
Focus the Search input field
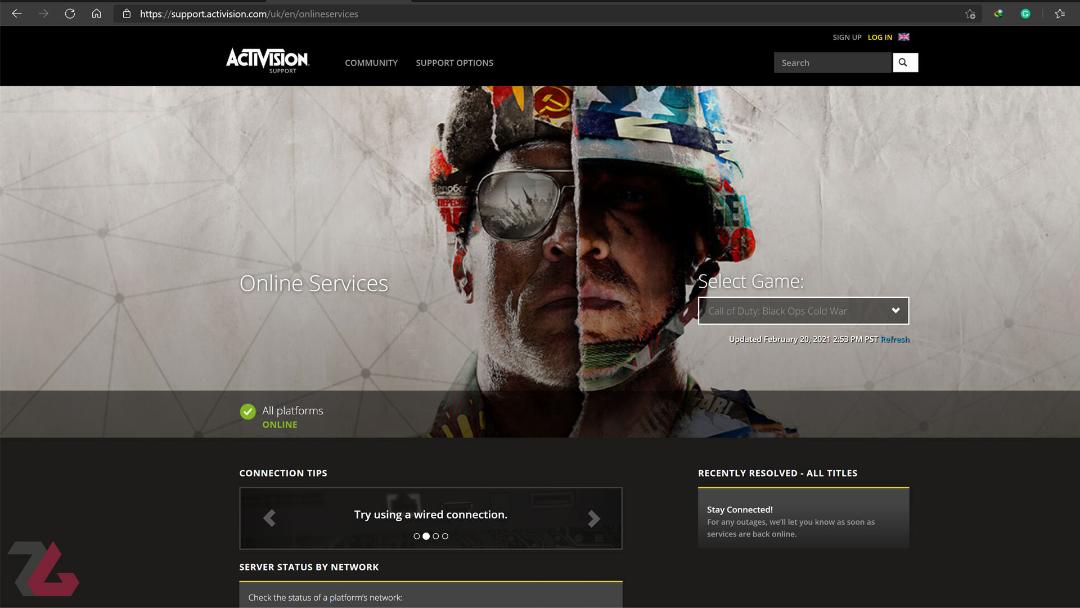coord(832,63)
